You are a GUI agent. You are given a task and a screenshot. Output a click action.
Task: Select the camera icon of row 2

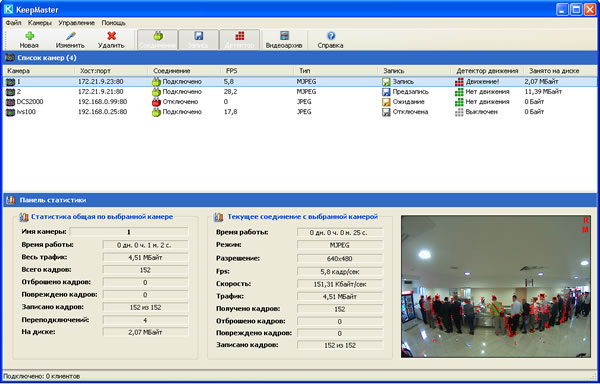point(10,92)
